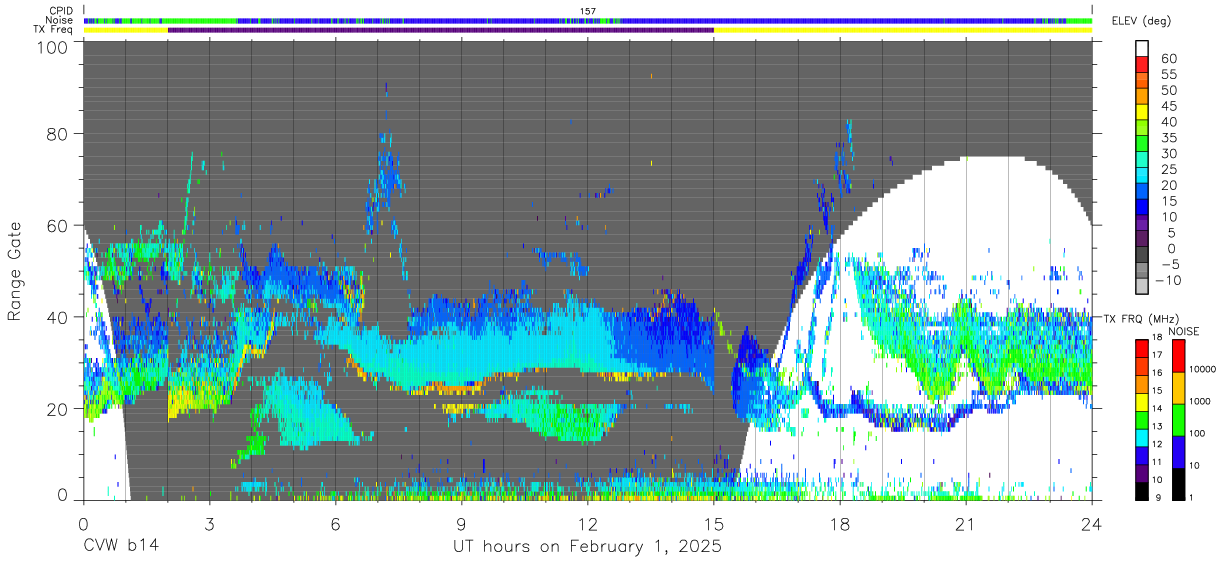
Task: Click the 24 tick on UT hours axis
Action: point(1092,522)
